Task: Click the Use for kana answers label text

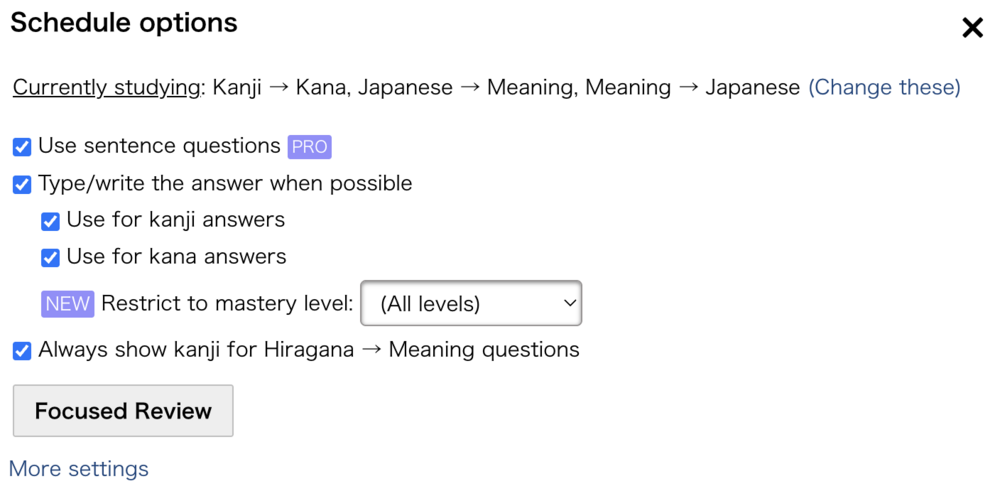Action: (176, 257)
